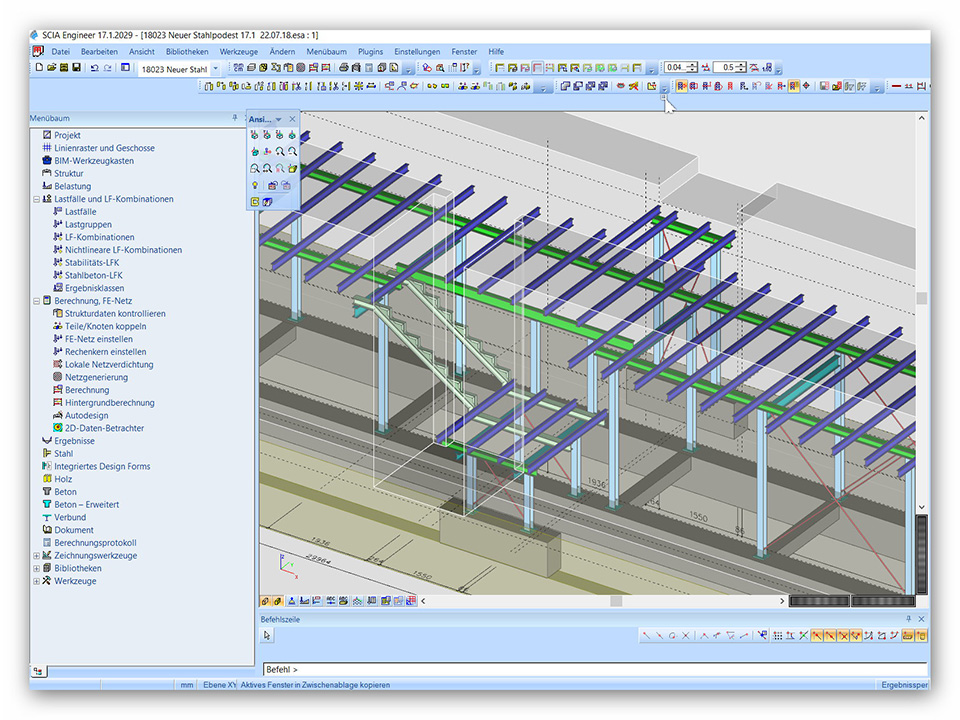The image size is (960, 720).
Task: Click the light bulb icon in Ansicht palette
Action: point(255,186)
